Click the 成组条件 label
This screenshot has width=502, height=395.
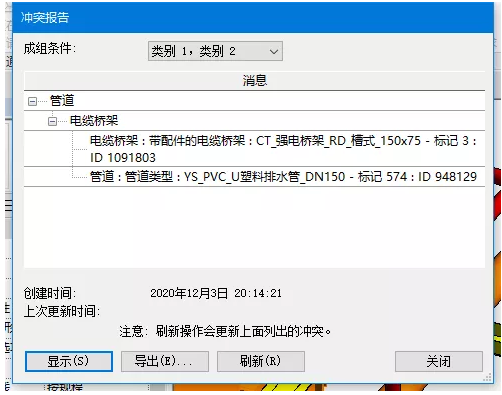pyautogui.click(x=50, y=49)
